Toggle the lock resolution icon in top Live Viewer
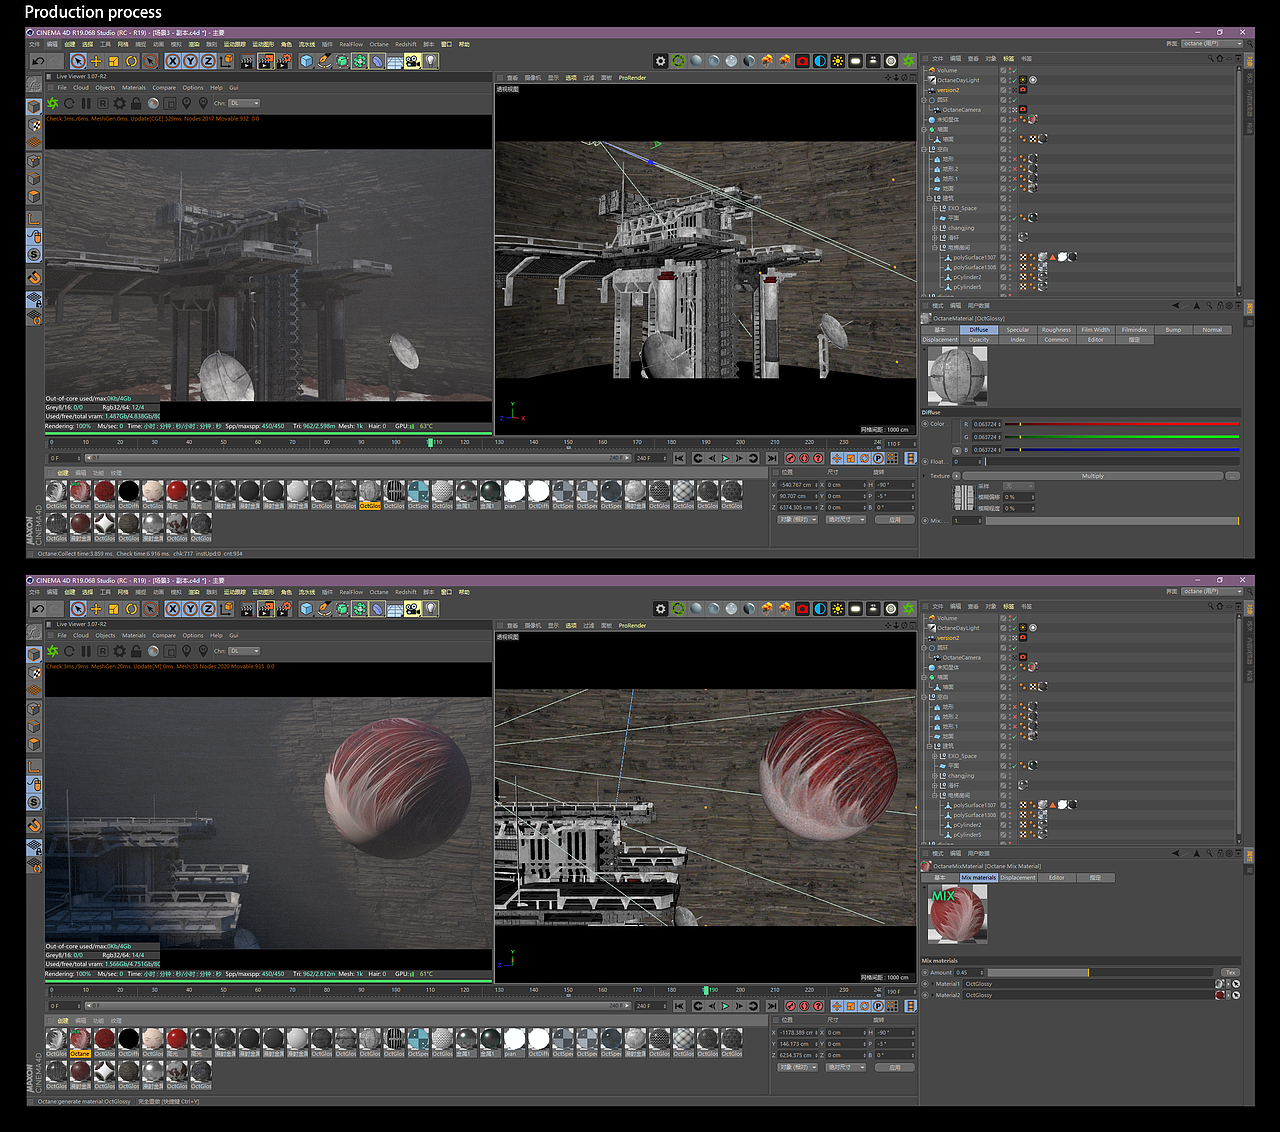 (136, 103)
